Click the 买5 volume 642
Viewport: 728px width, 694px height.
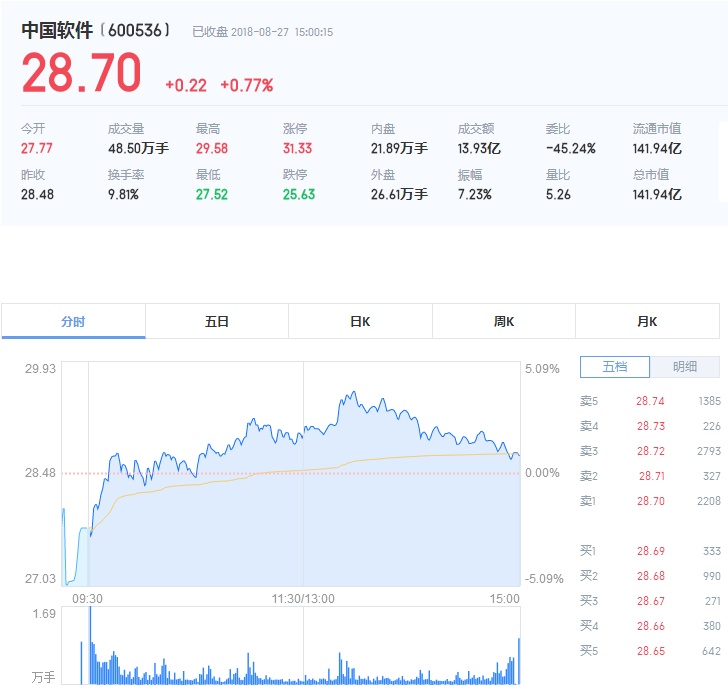coord(712,651)
